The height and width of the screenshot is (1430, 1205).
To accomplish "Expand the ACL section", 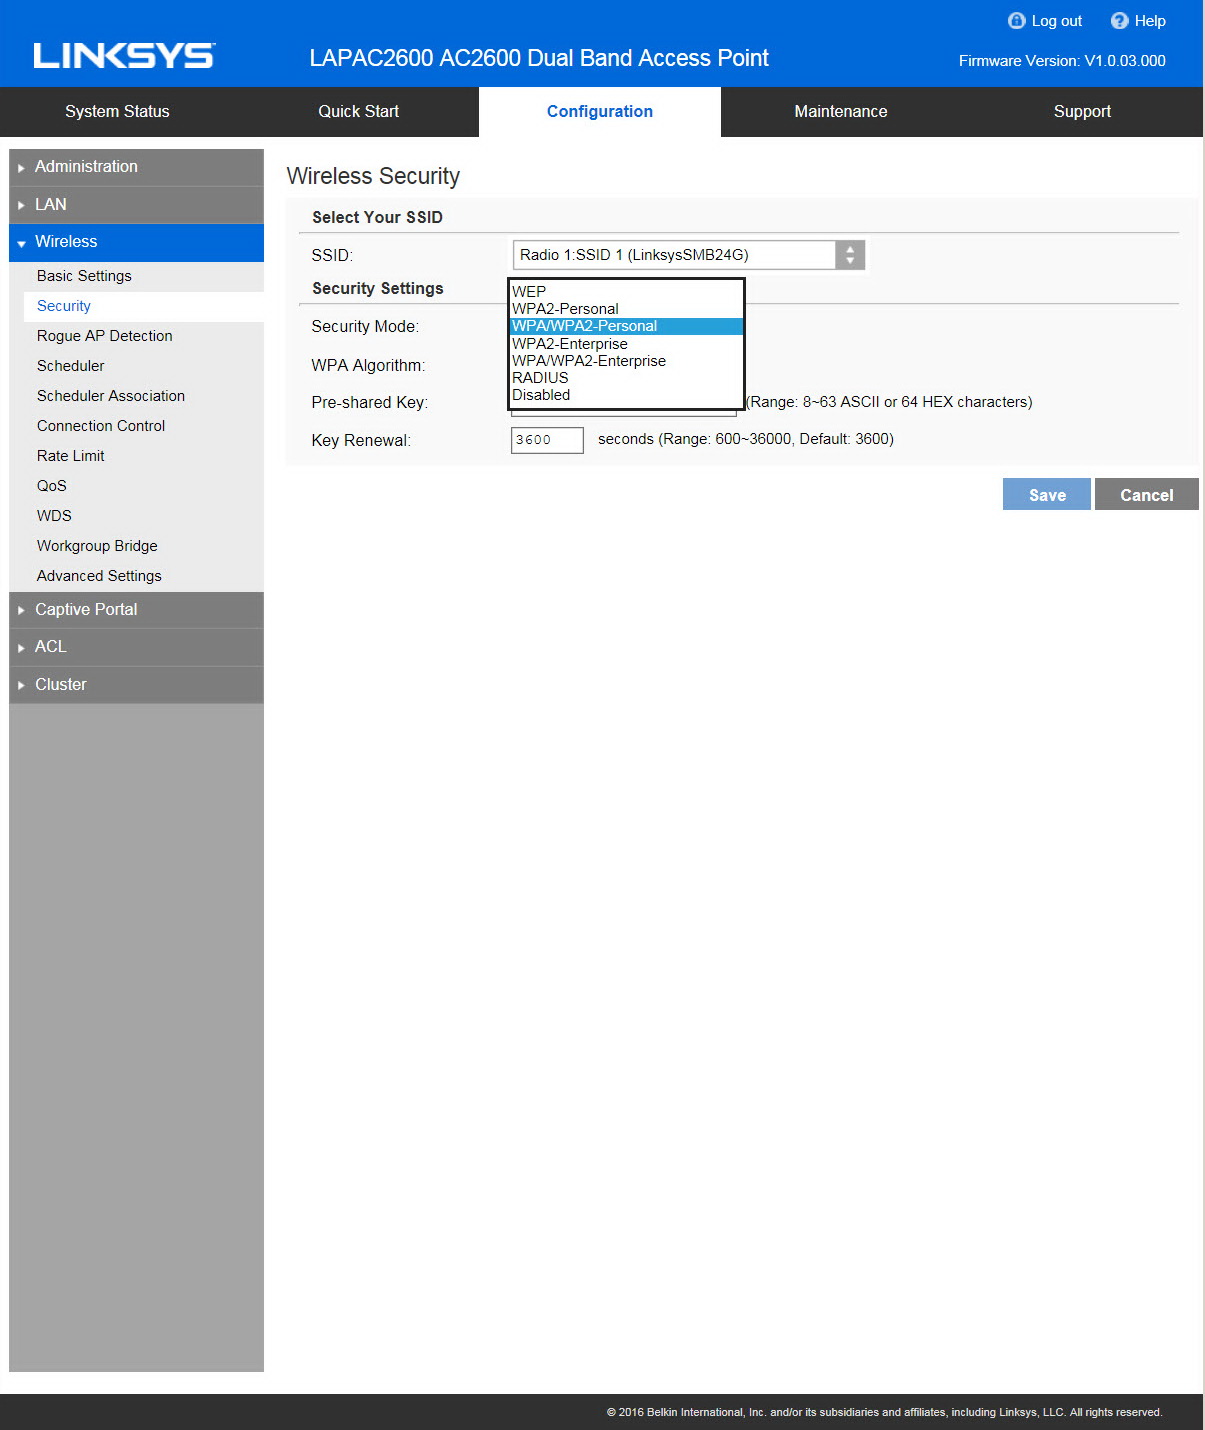I will (136, 647).
